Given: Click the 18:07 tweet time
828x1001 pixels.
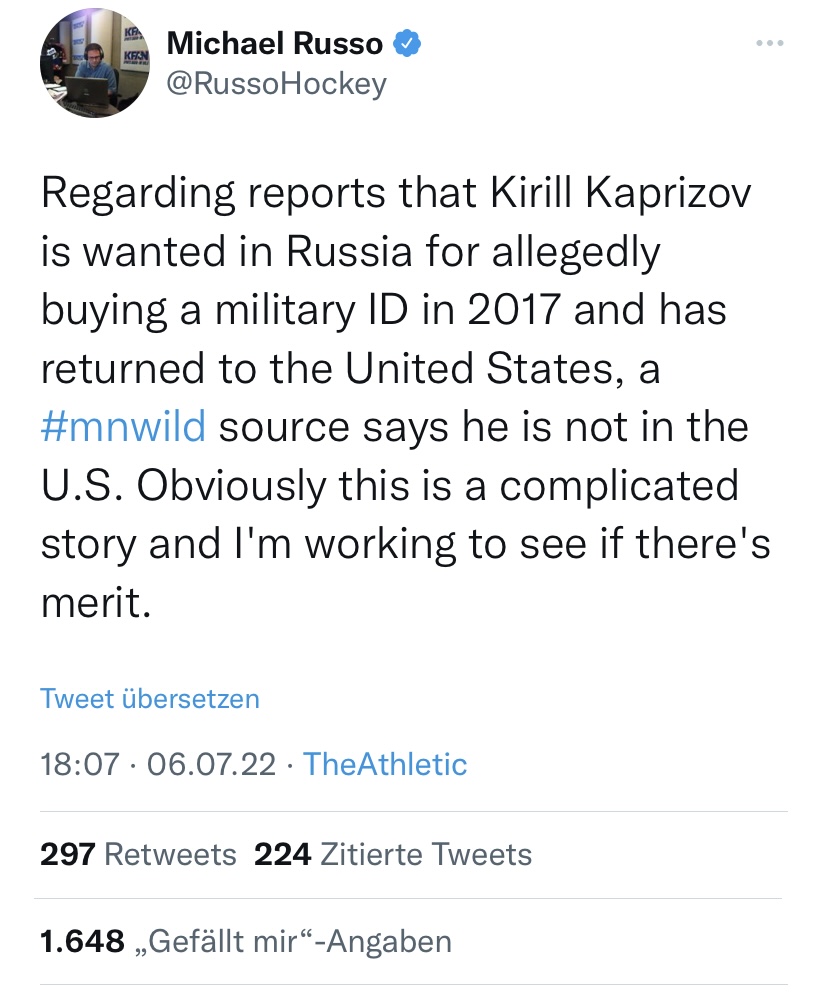Looking at the screenshot, I should pos(81,765).
